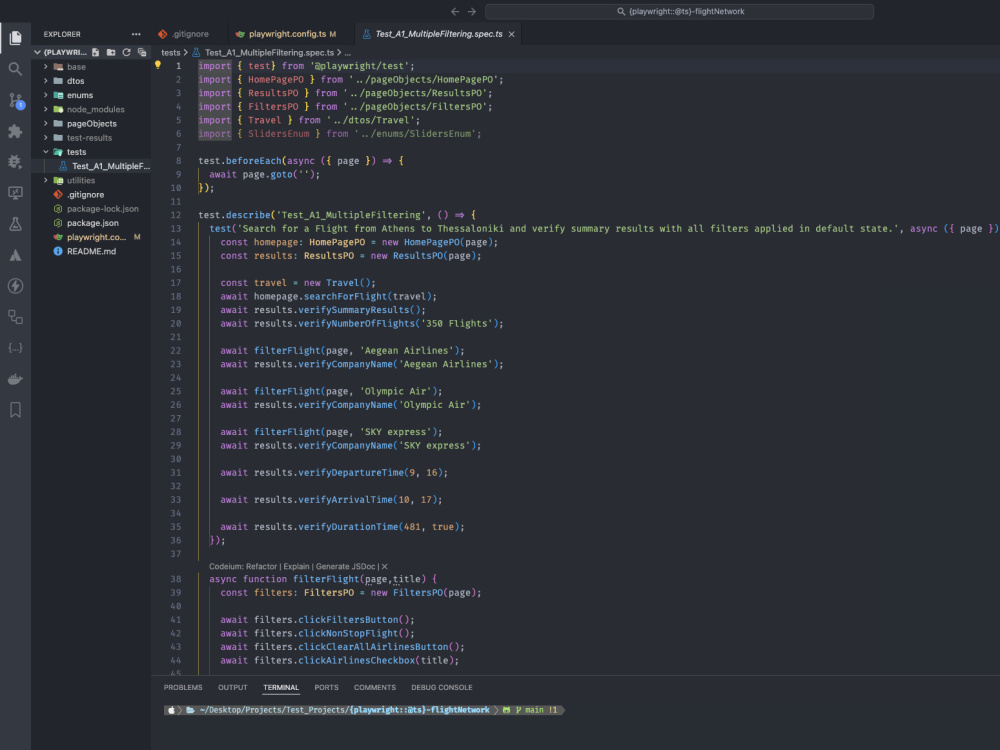
Task: Open the curly braces activity bar view
Action: click(x=15, y=348)
